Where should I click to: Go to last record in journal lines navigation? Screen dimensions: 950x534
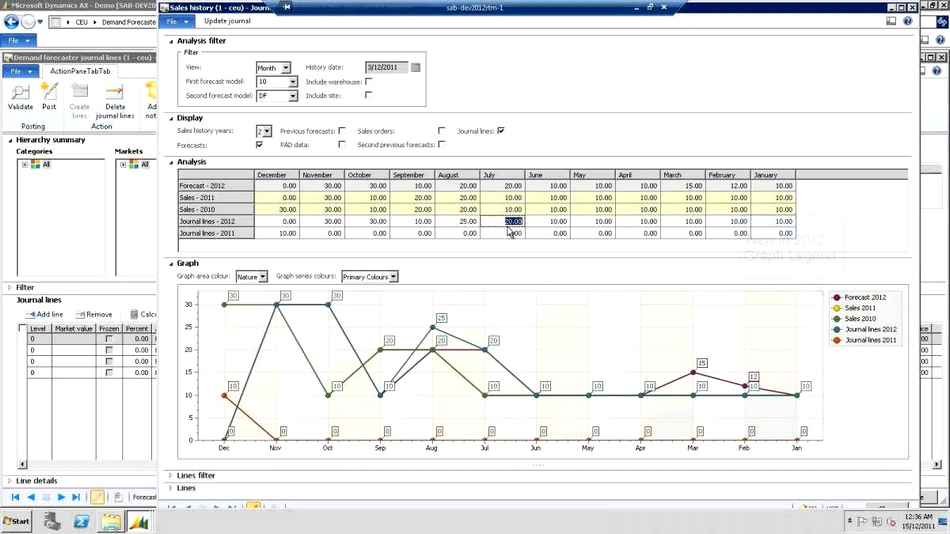point(76,497)
